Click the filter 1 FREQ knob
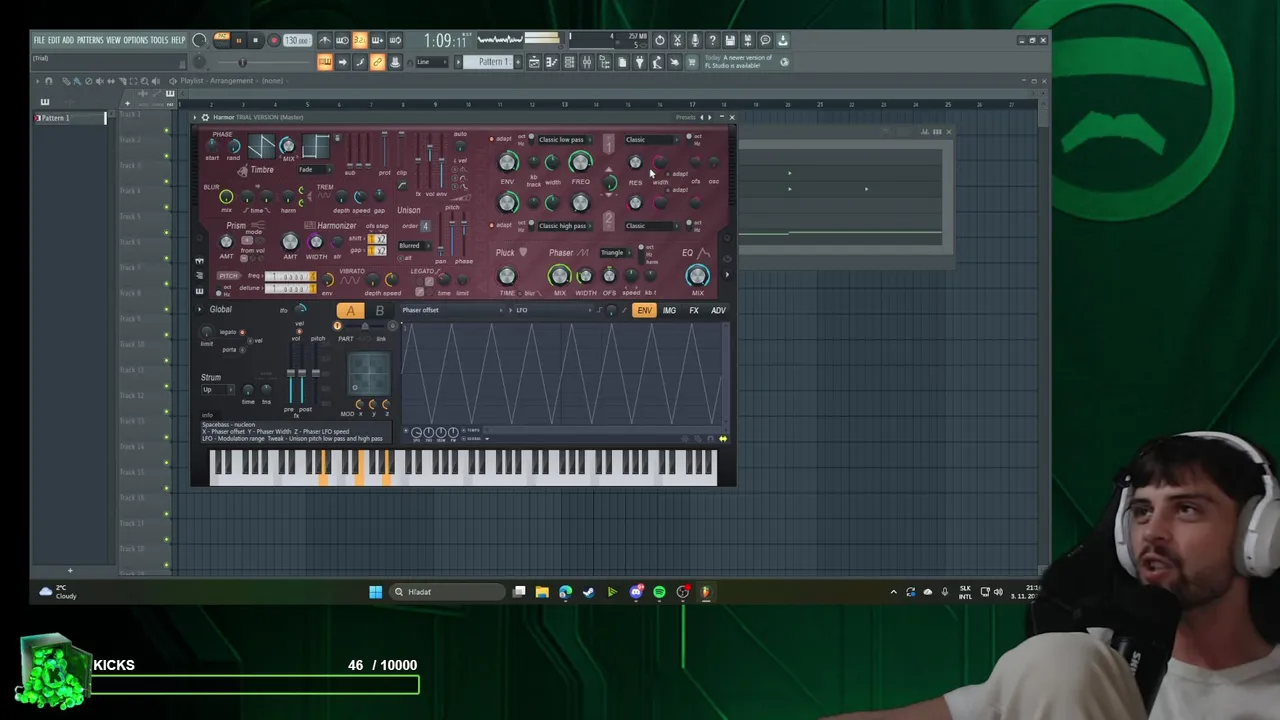This screenshot has width=1280, height=720. 580,162
